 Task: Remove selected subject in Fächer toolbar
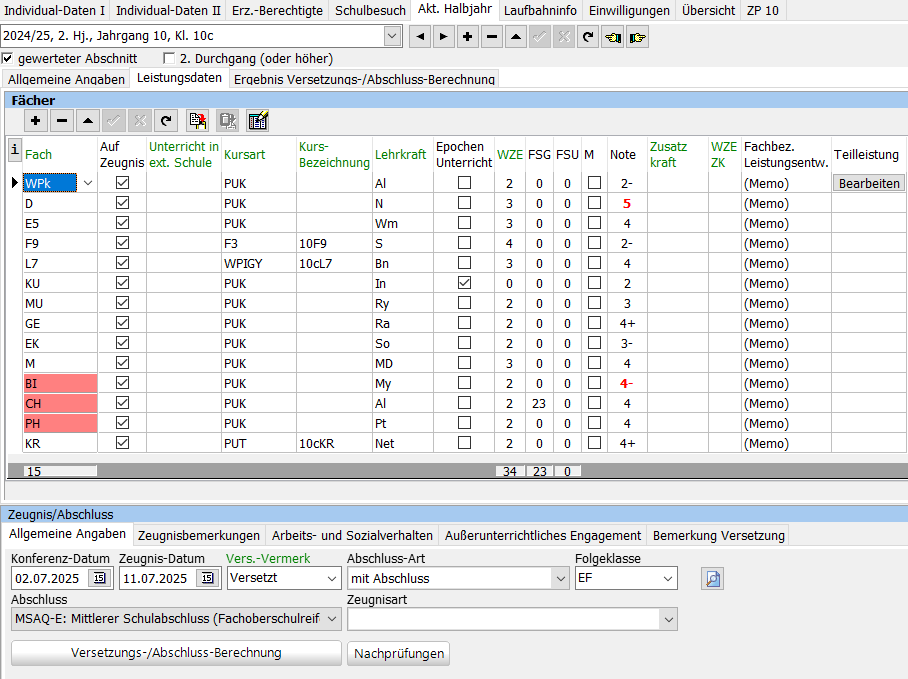pos(61,120)
